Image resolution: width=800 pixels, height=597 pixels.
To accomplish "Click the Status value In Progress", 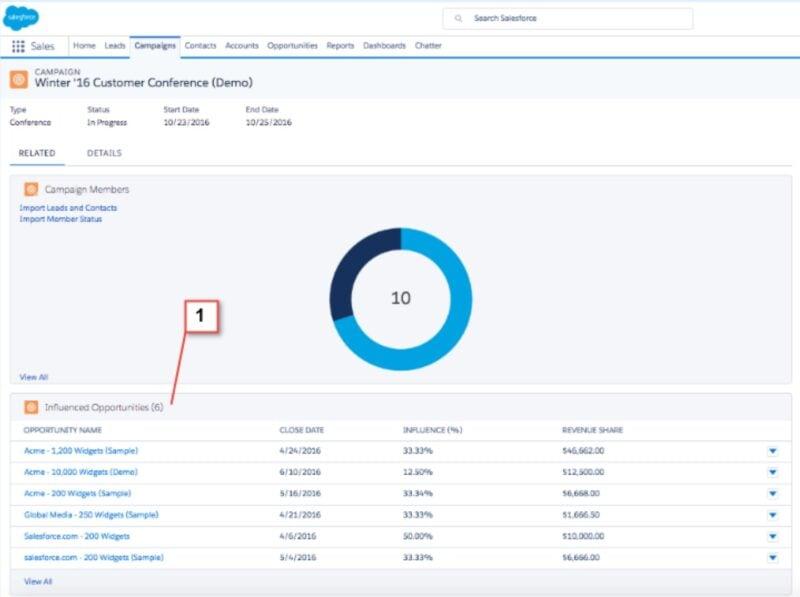I will tap(107, 122).
